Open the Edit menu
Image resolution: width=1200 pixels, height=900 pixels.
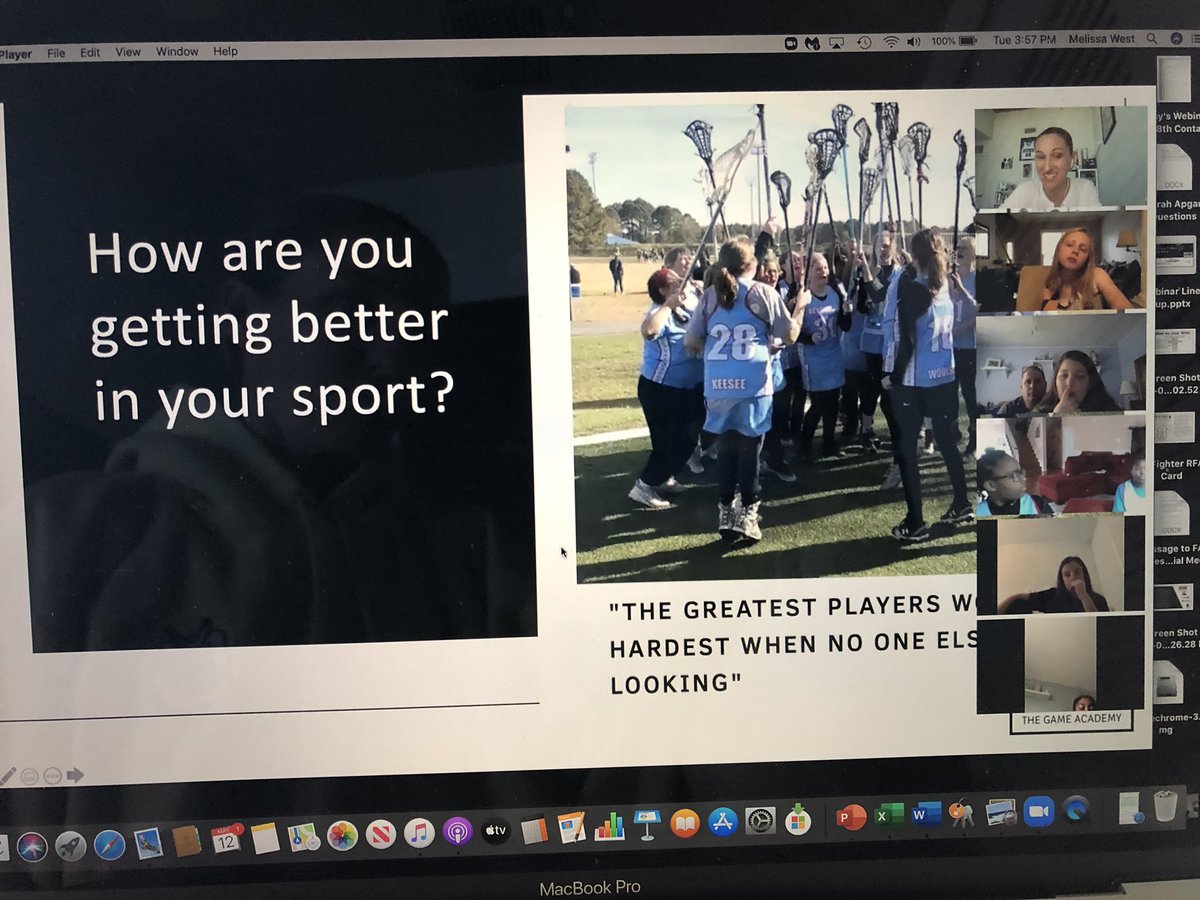(90, 52)
